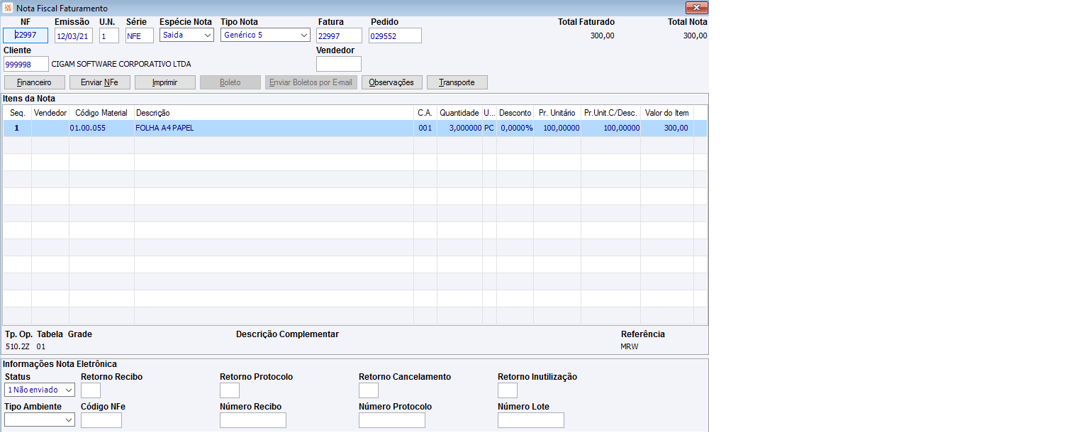The width and height of the screenshot is (1080, 432).
Task: Click the Enviar NFe button
Action: click(x=100, y=83)
